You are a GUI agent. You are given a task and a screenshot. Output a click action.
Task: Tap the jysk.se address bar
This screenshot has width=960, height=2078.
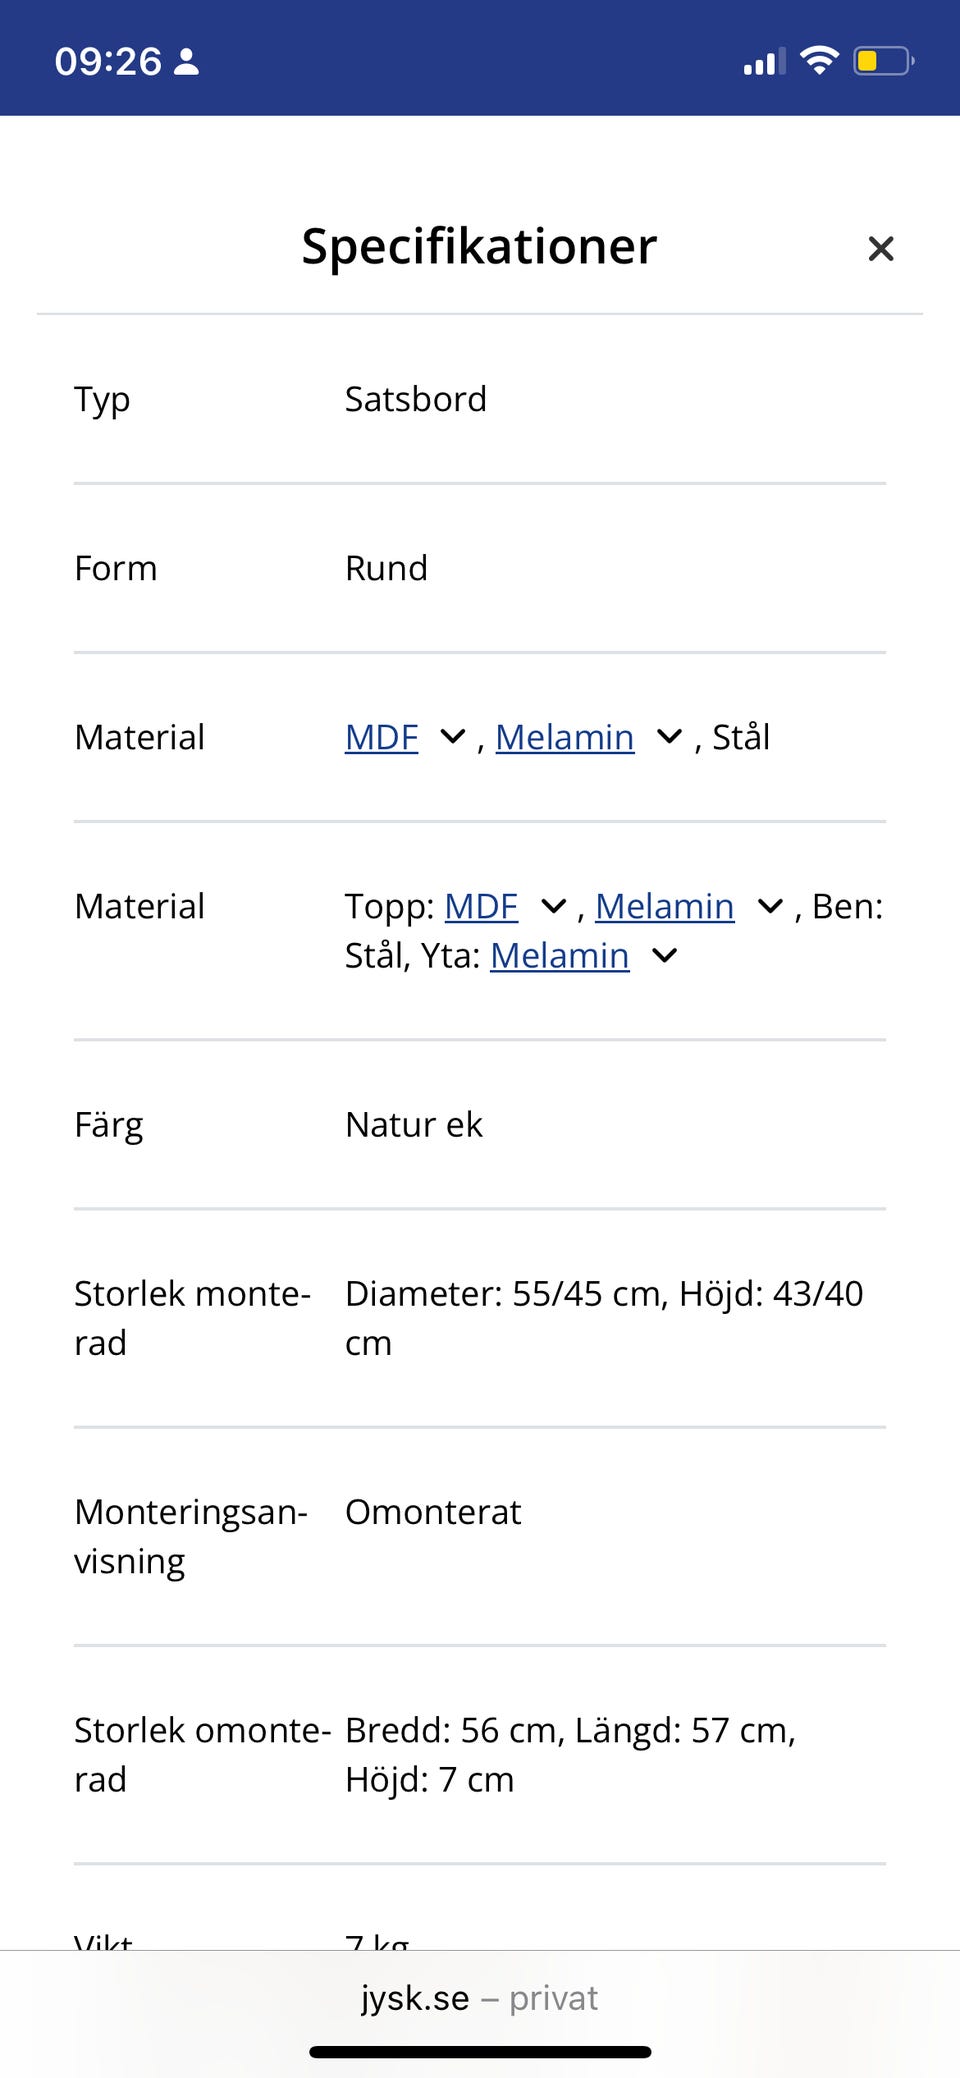(x=480, y=1998)
